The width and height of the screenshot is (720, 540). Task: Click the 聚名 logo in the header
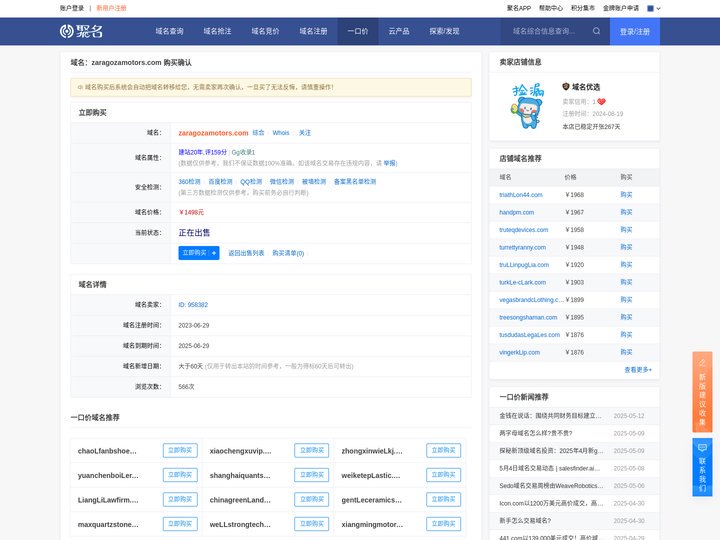click(x=81, y=31)
